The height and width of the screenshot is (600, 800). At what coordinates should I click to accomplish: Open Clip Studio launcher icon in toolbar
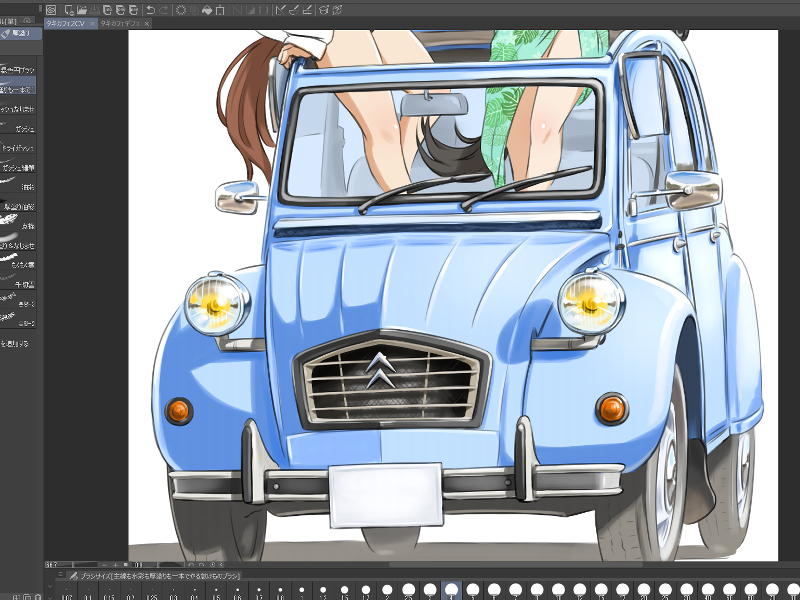click(51, 10)
